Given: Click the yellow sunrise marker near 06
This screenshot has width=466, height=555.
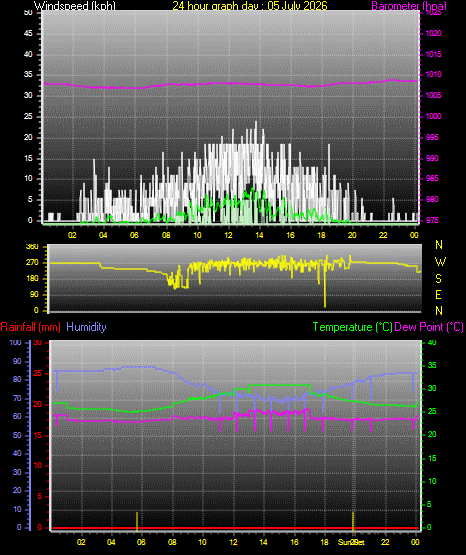Looking at the screenshot, I should [x=137, y=521].
